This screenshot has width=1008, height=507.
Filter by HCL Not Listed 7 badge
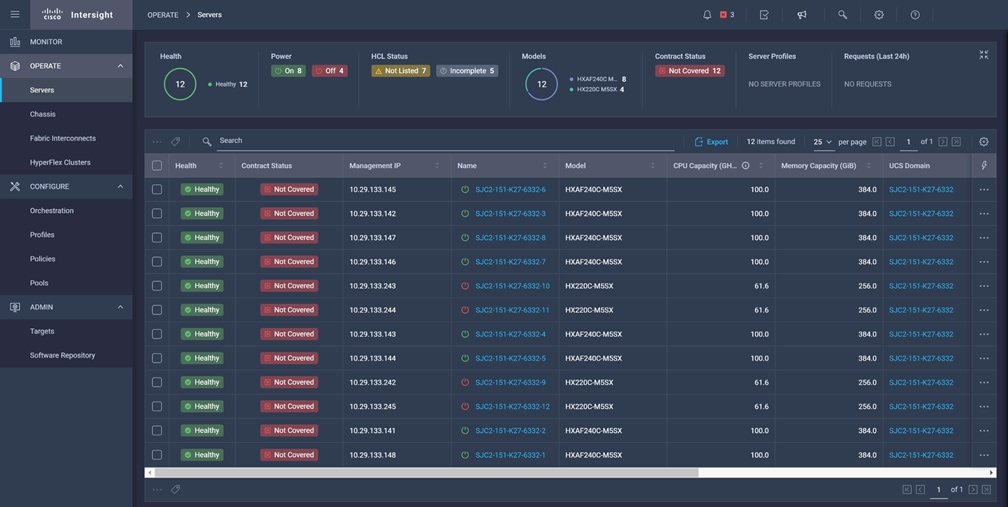400,71
